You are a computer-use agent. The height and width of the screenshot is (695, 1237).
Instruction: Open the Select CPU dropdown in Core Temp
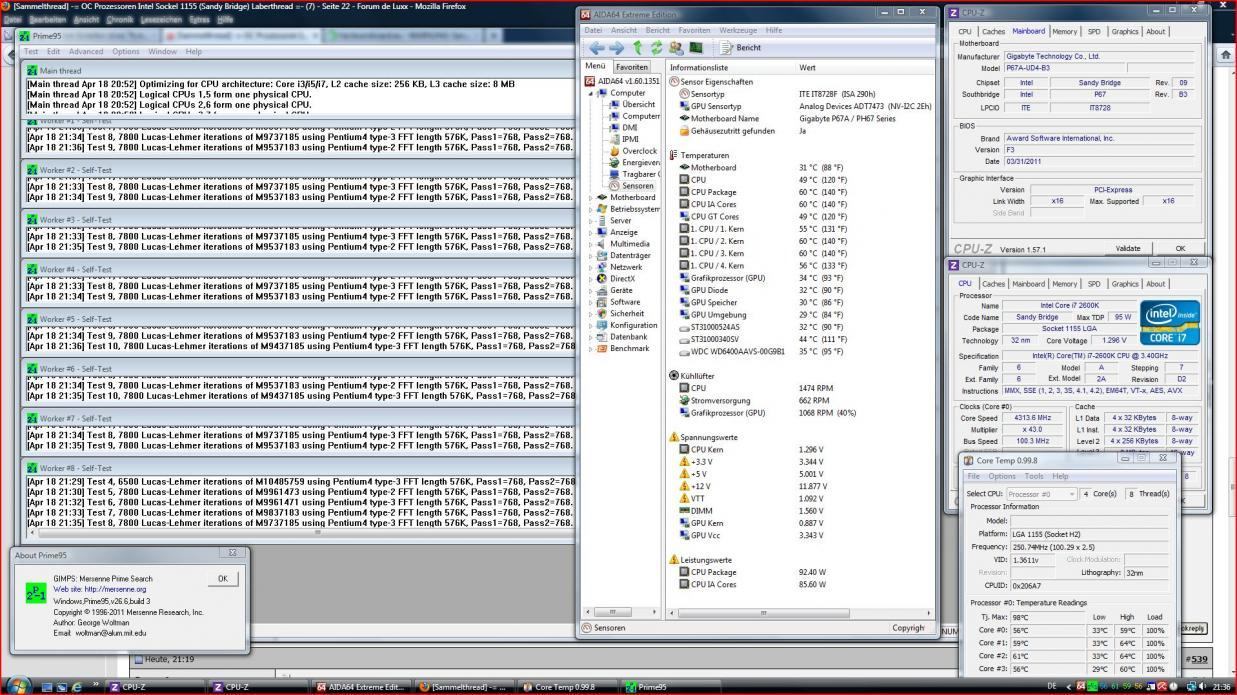[1041, 494]
